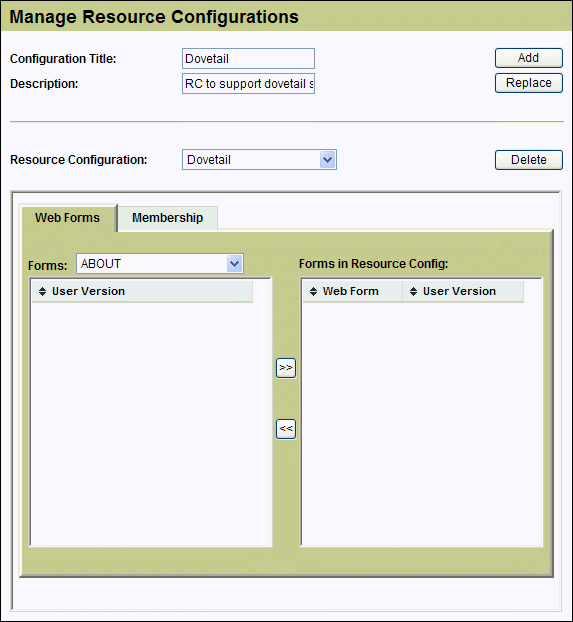Click User Version header text in left list

point(88,291)
